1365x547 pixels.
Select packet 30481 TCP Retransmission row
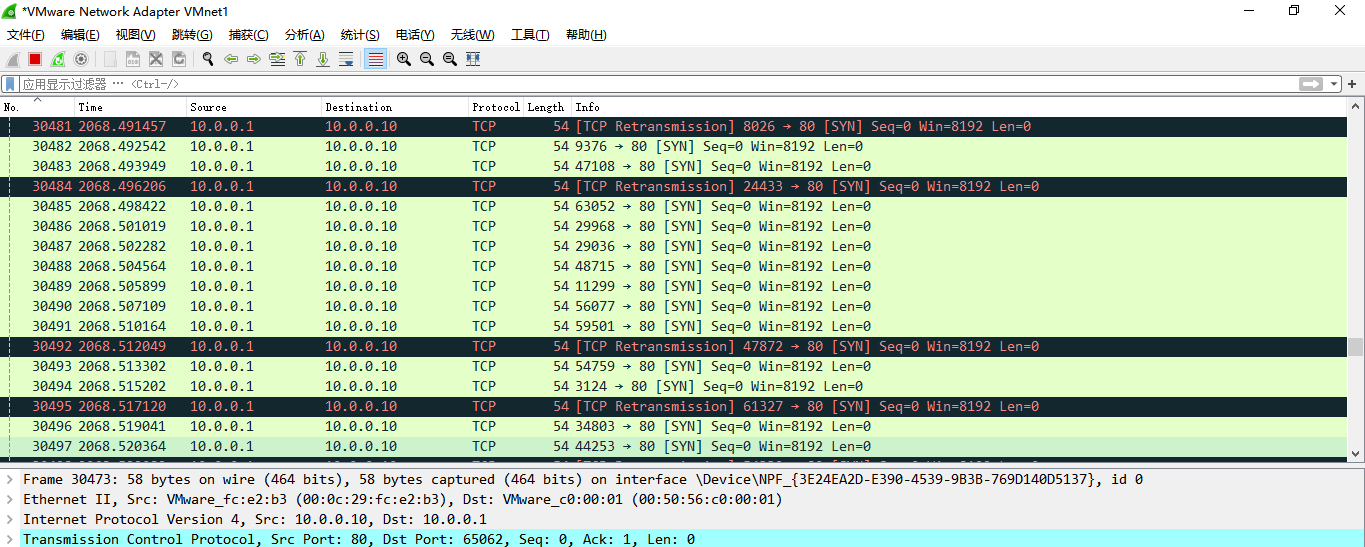point(674,127)
